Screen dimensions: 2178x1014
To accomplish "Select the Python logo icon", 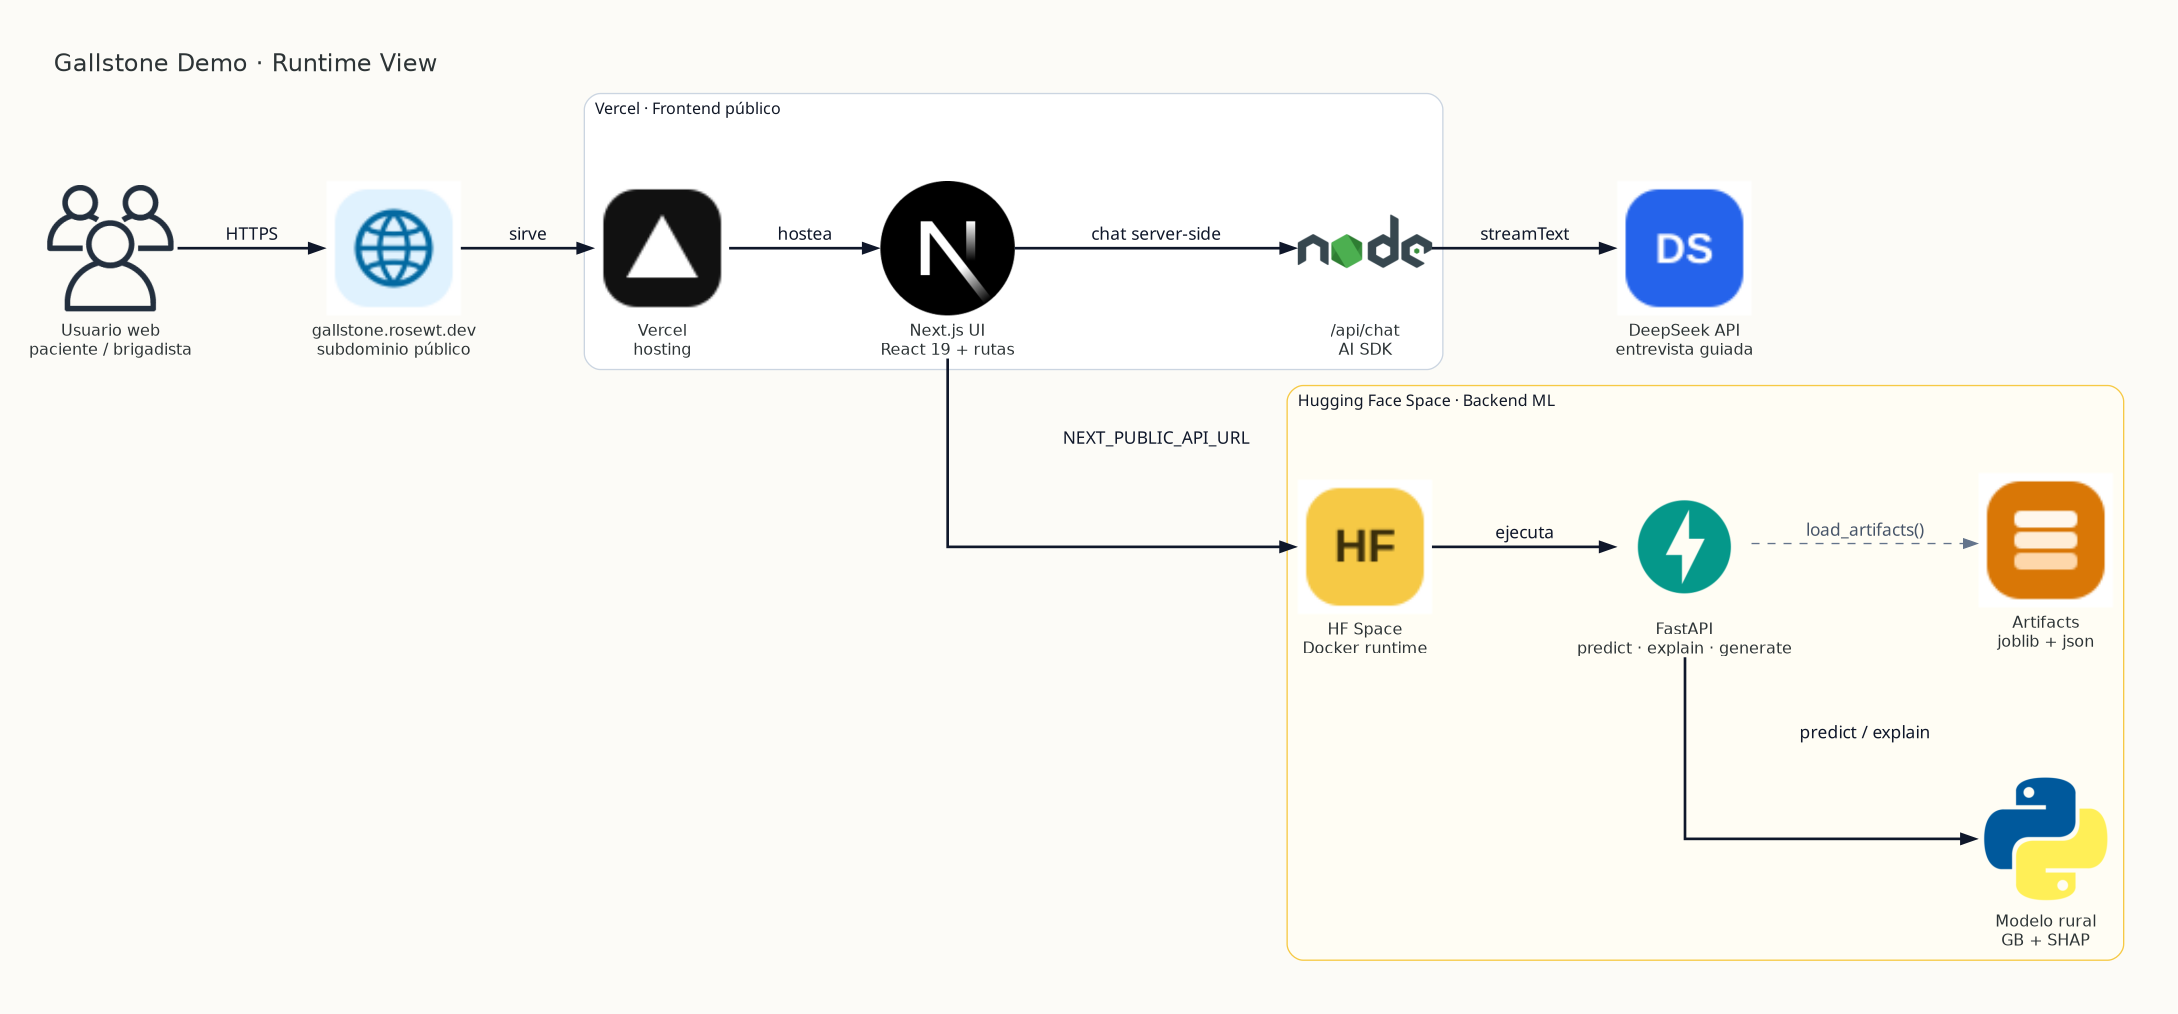I will coord(2045,838).
